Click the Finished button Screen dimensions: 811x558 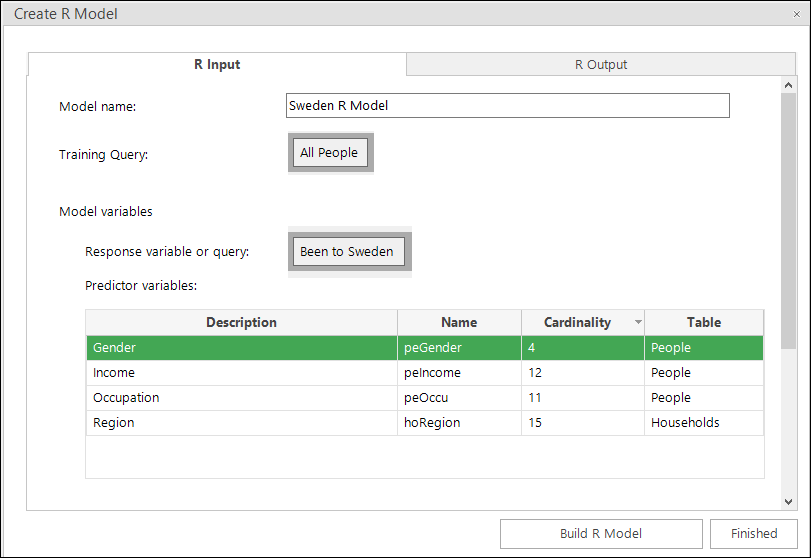click(754, 534)
